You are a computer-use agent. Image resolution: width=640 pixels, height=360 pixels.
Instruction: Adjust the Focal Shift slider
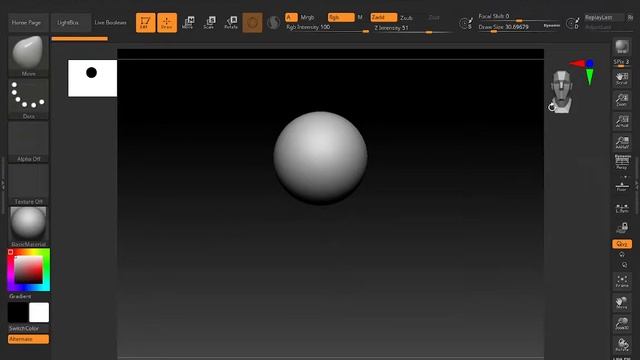coord(518,17)
